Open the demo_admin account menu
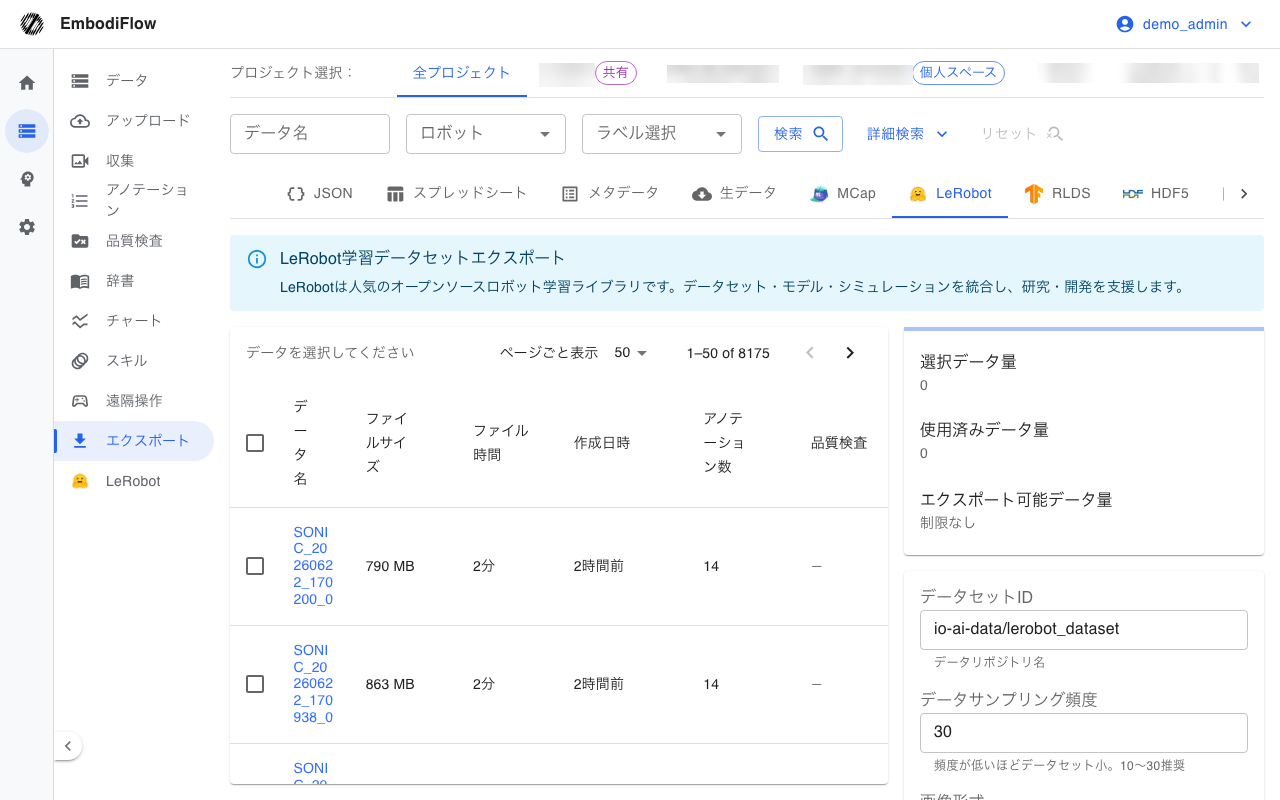1280x800 pixels. coord(1184,24)
